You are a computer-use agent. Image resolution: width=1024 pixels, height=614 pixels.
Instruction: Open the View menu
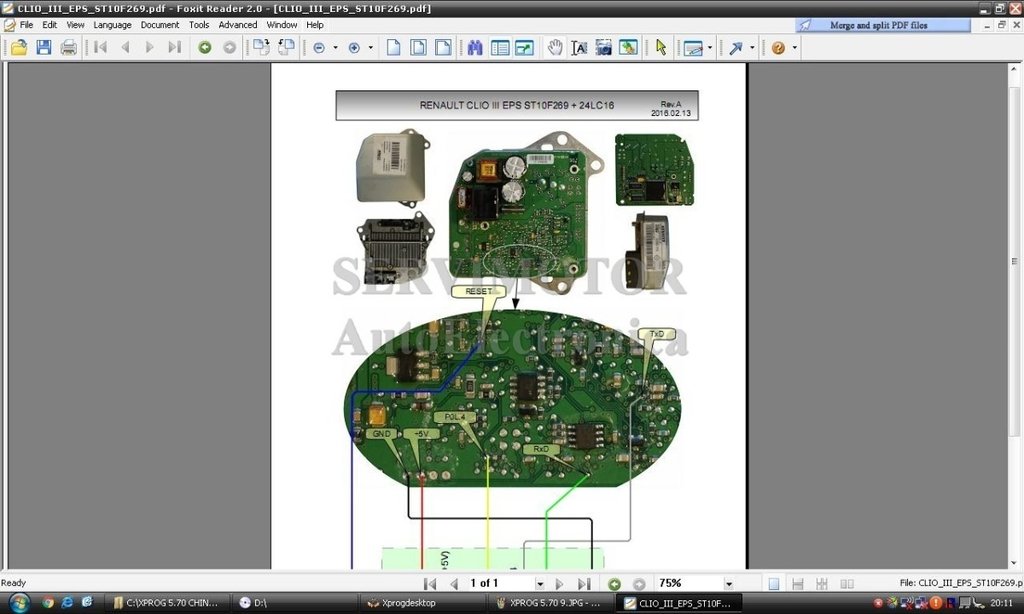(x=75, y=25)
